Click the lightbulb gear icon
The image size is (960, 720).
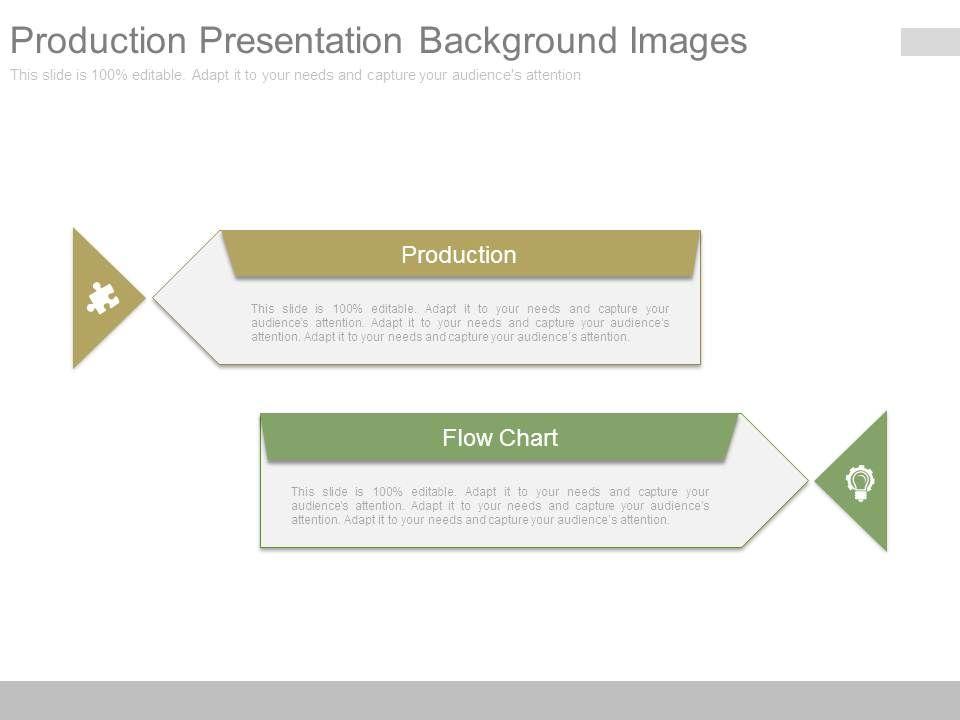tap(860, 483)
